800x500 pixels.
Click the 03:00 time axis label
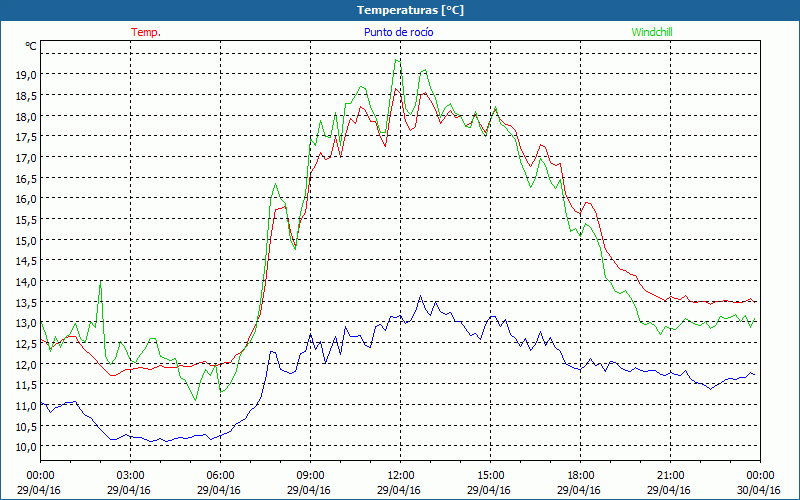tap(131, 476)
